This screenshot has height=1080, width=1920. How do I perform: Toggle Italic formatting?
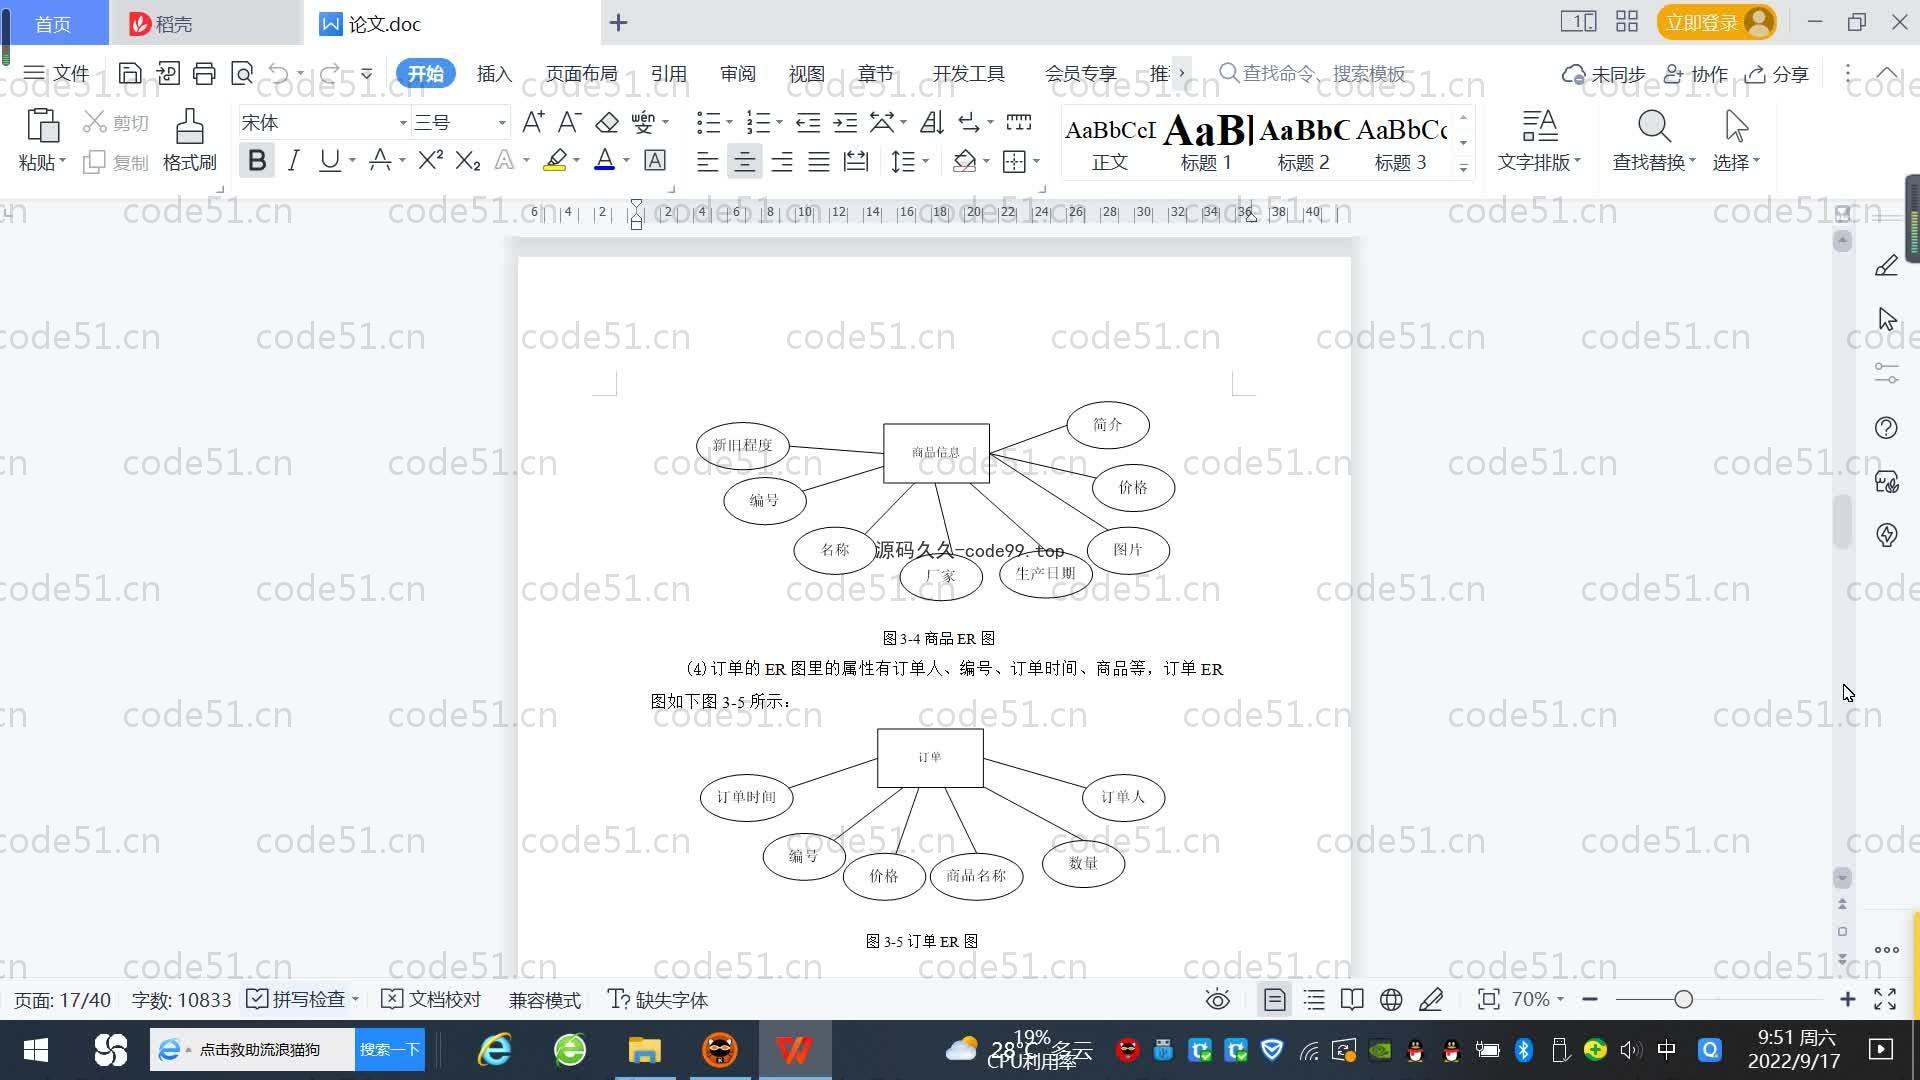click(293, 160)
